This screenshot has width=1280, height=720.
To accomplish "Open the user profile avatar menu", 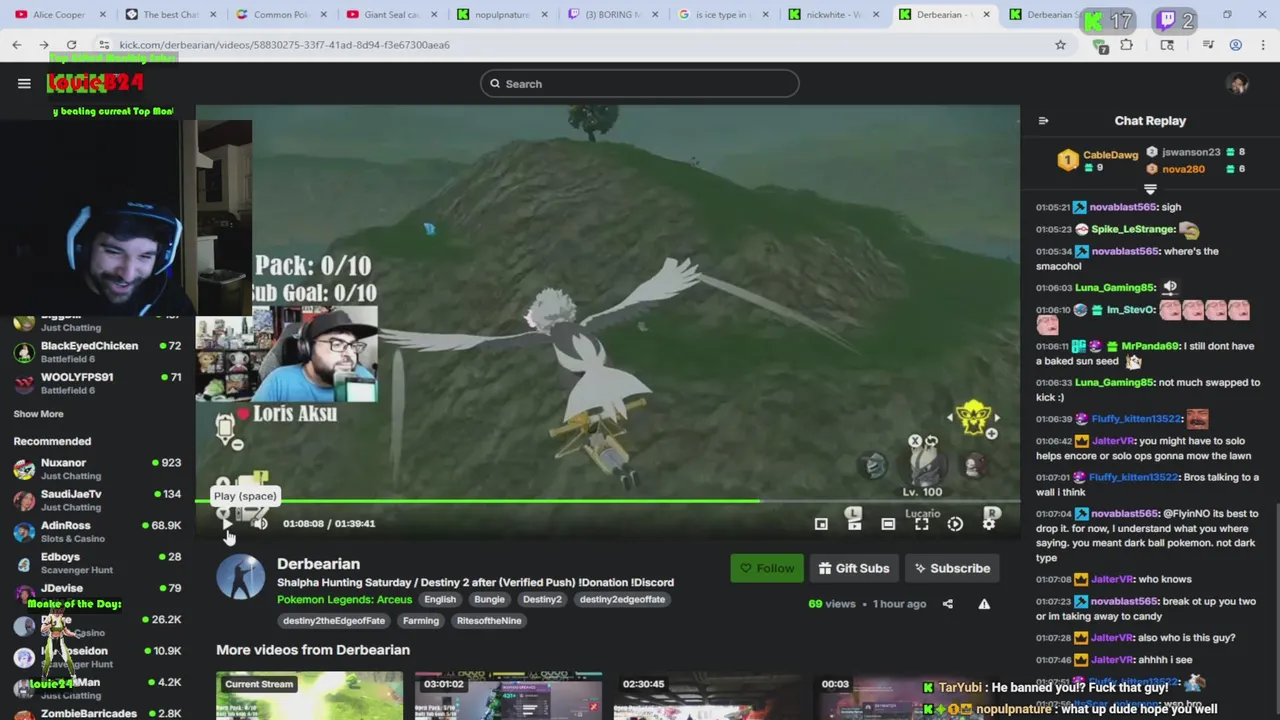I will point(1239,84).
